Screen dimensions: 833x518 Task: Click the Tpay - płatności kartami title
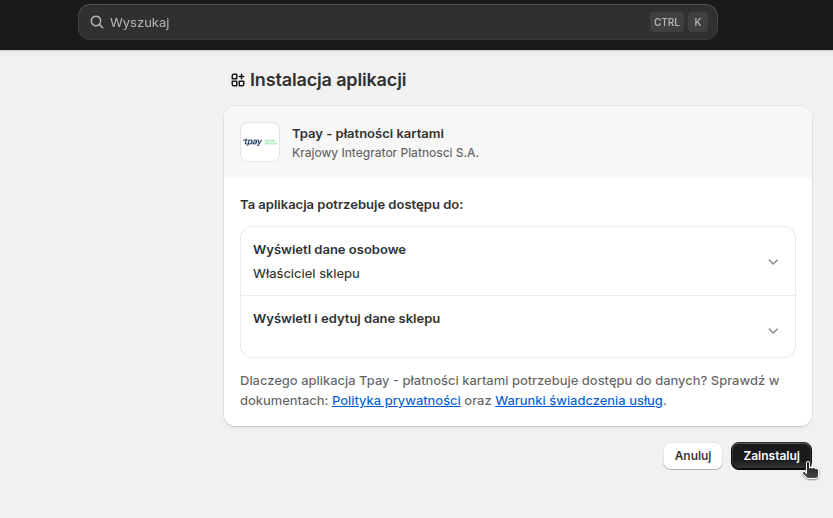pos(368,134)
